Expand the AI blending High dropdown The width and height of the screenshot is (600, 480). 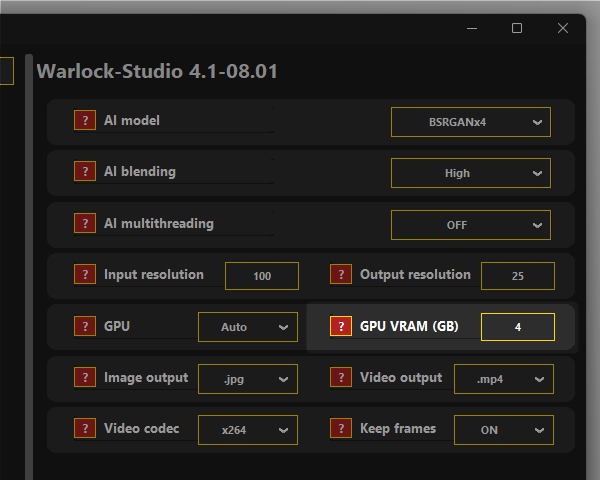click(471, 173)
